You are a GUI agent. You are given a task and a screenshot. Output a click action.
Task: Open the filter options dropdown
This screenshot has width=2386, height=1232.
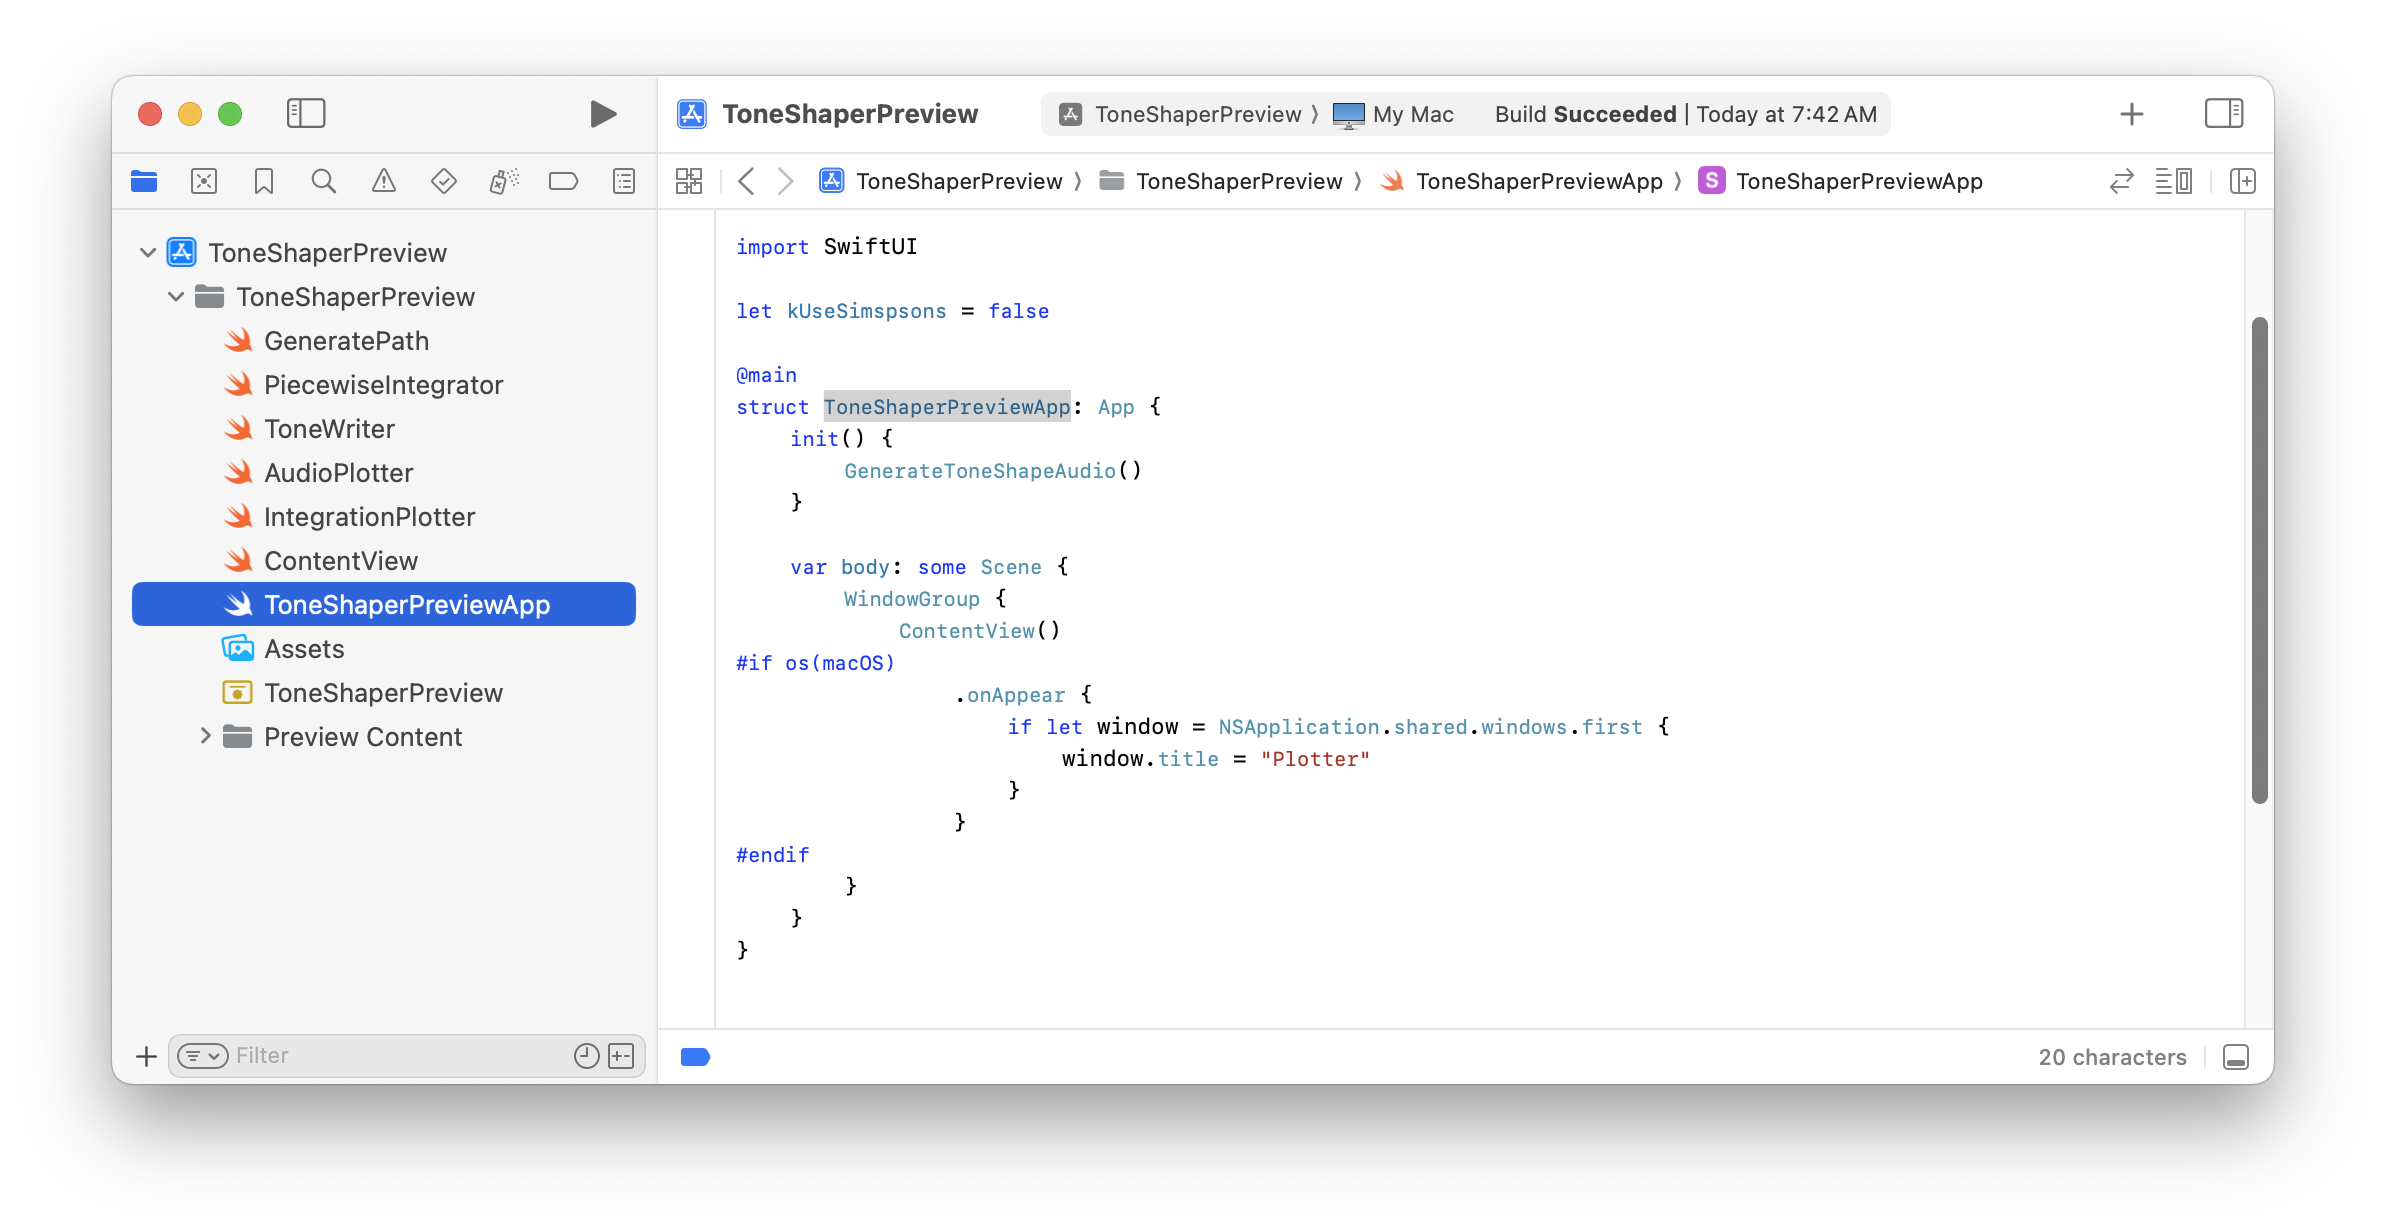point(202,1056)
